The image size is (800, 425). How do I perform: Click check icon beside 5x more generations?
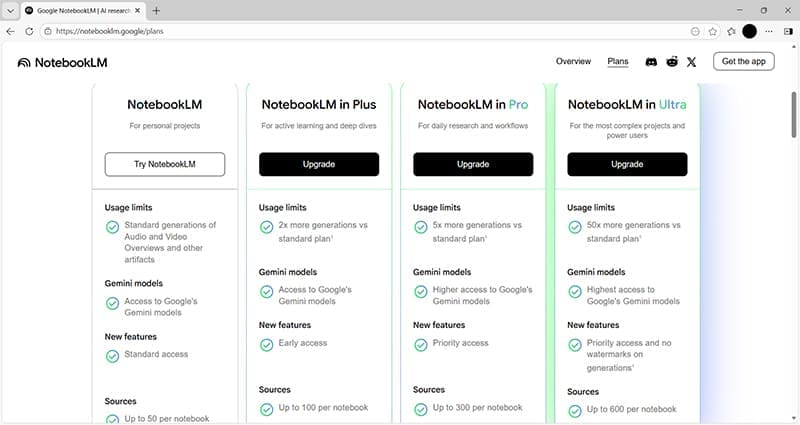[420, 227]
